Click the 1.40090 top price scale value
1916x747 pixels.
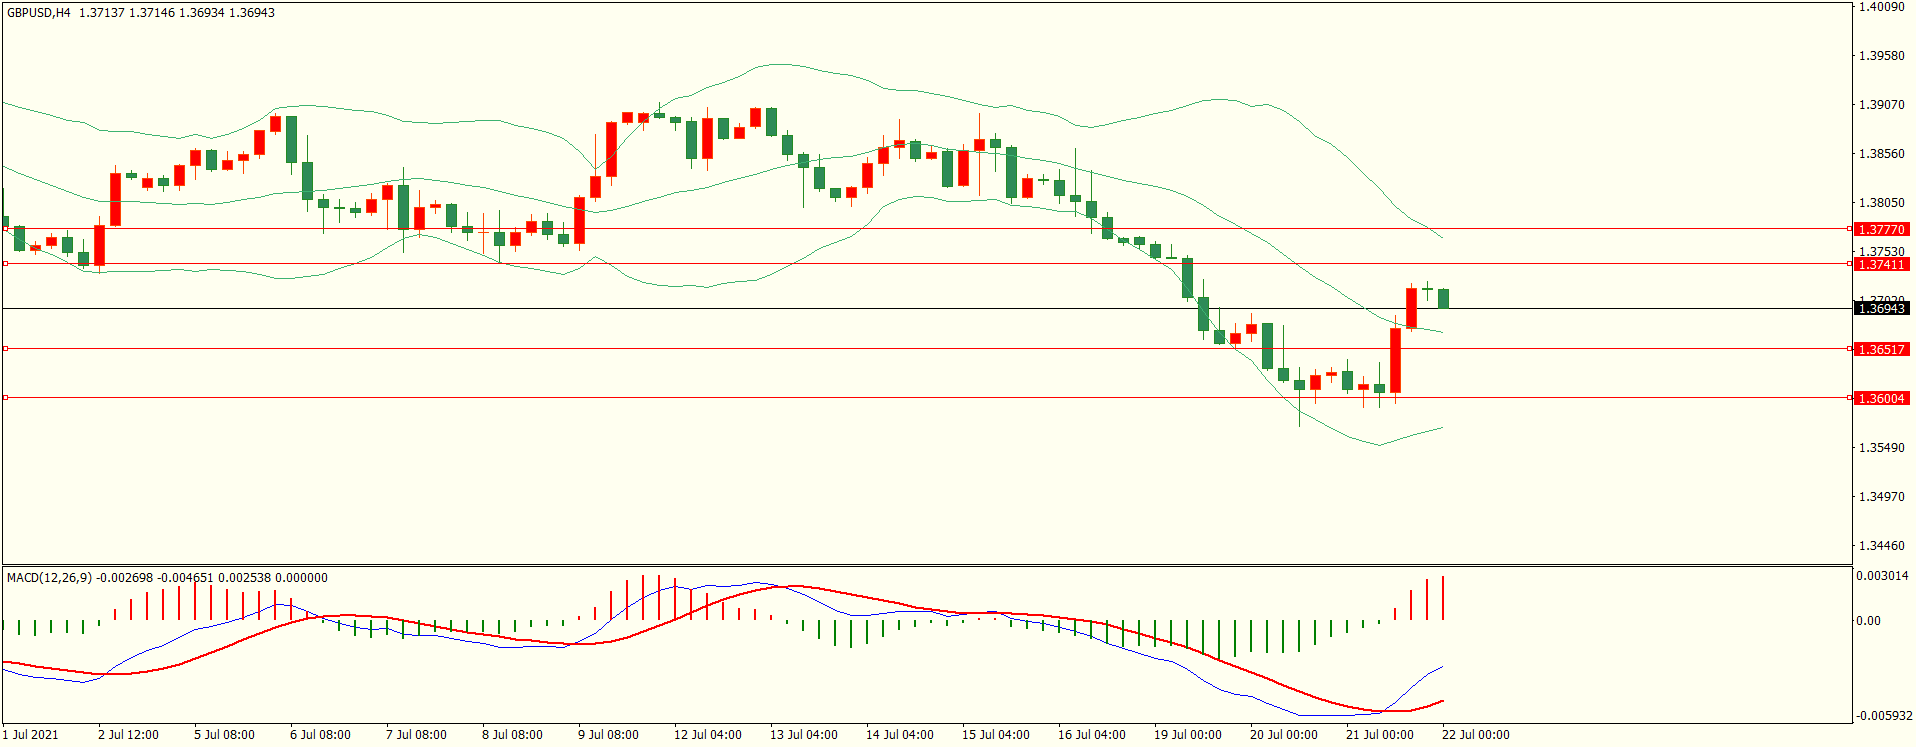tap(1881, 7)
